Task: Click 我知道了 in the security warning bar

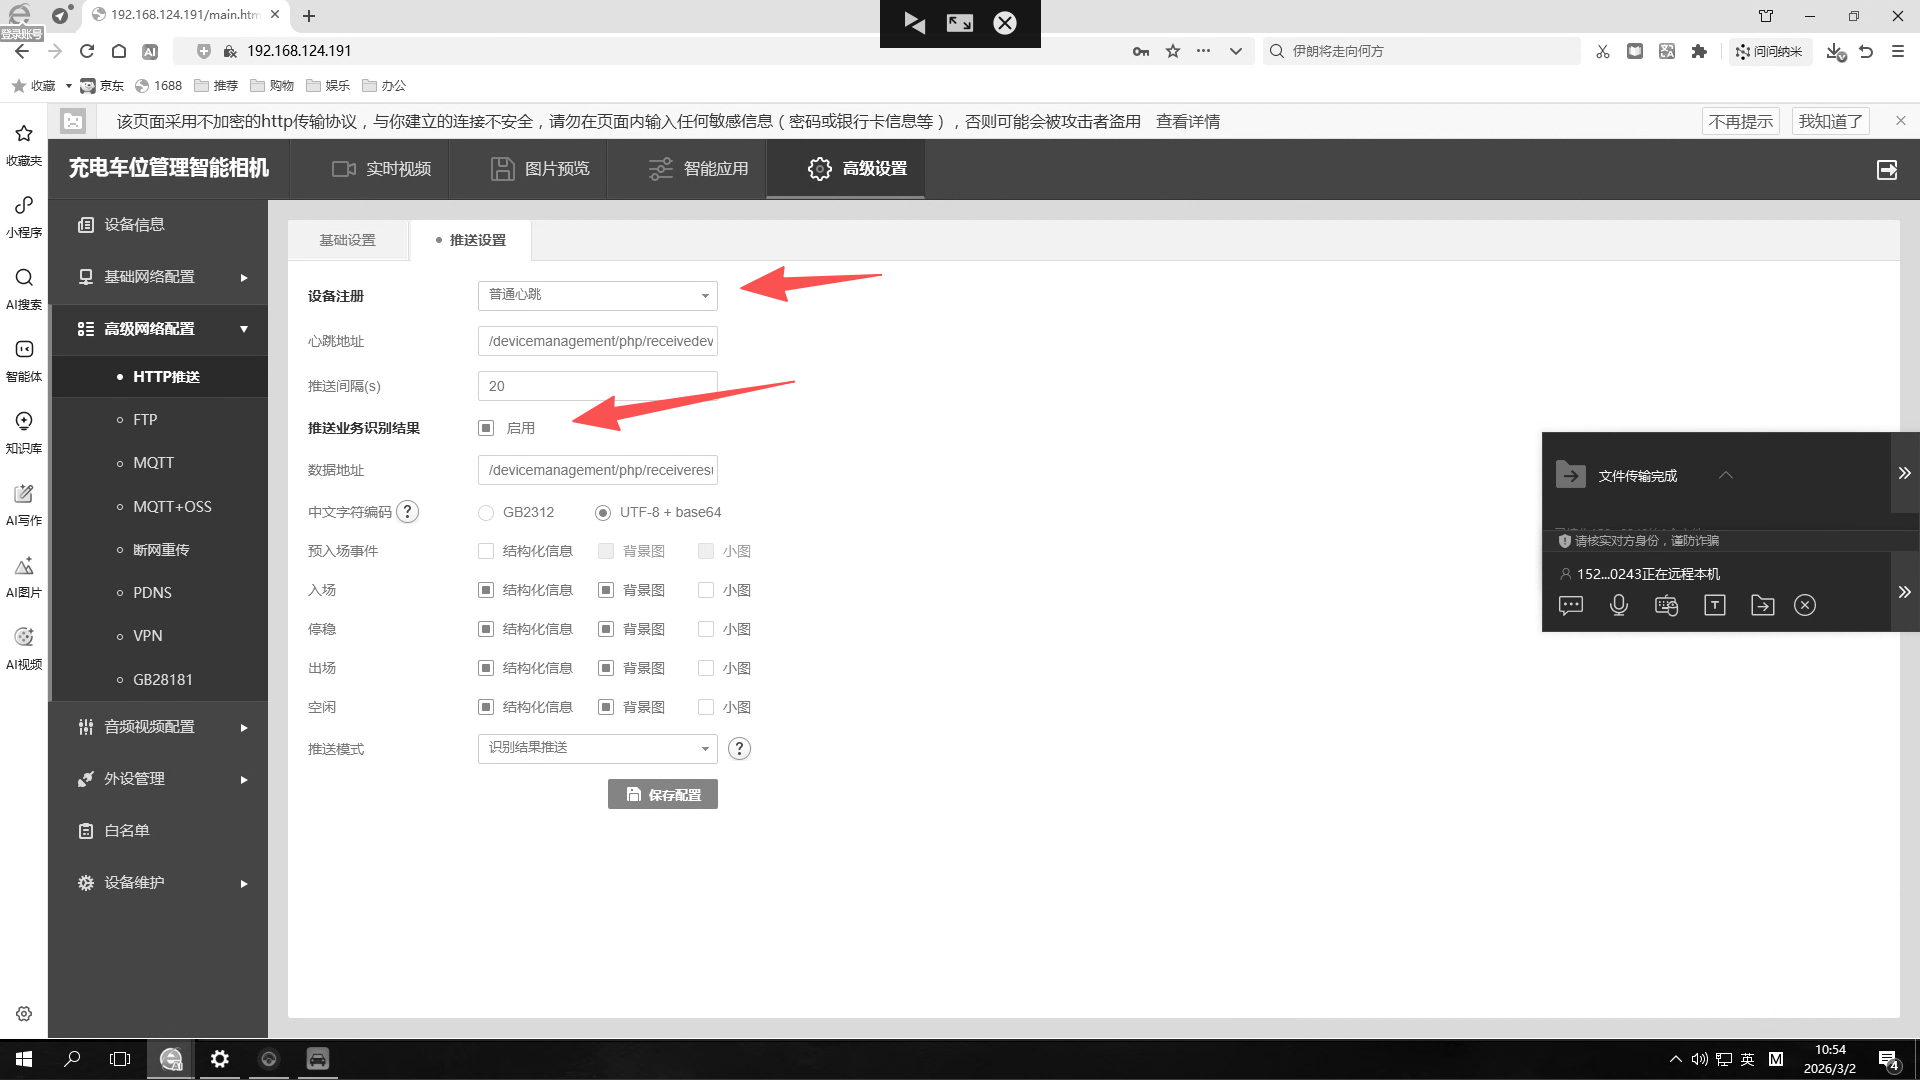Action: point(1830,121)
